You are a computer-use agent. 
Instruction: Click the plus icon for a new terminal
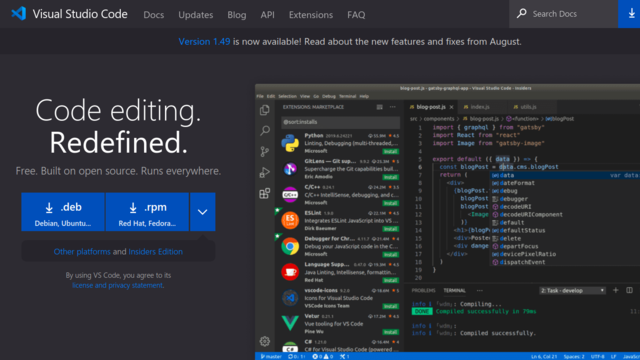(616, 290)
